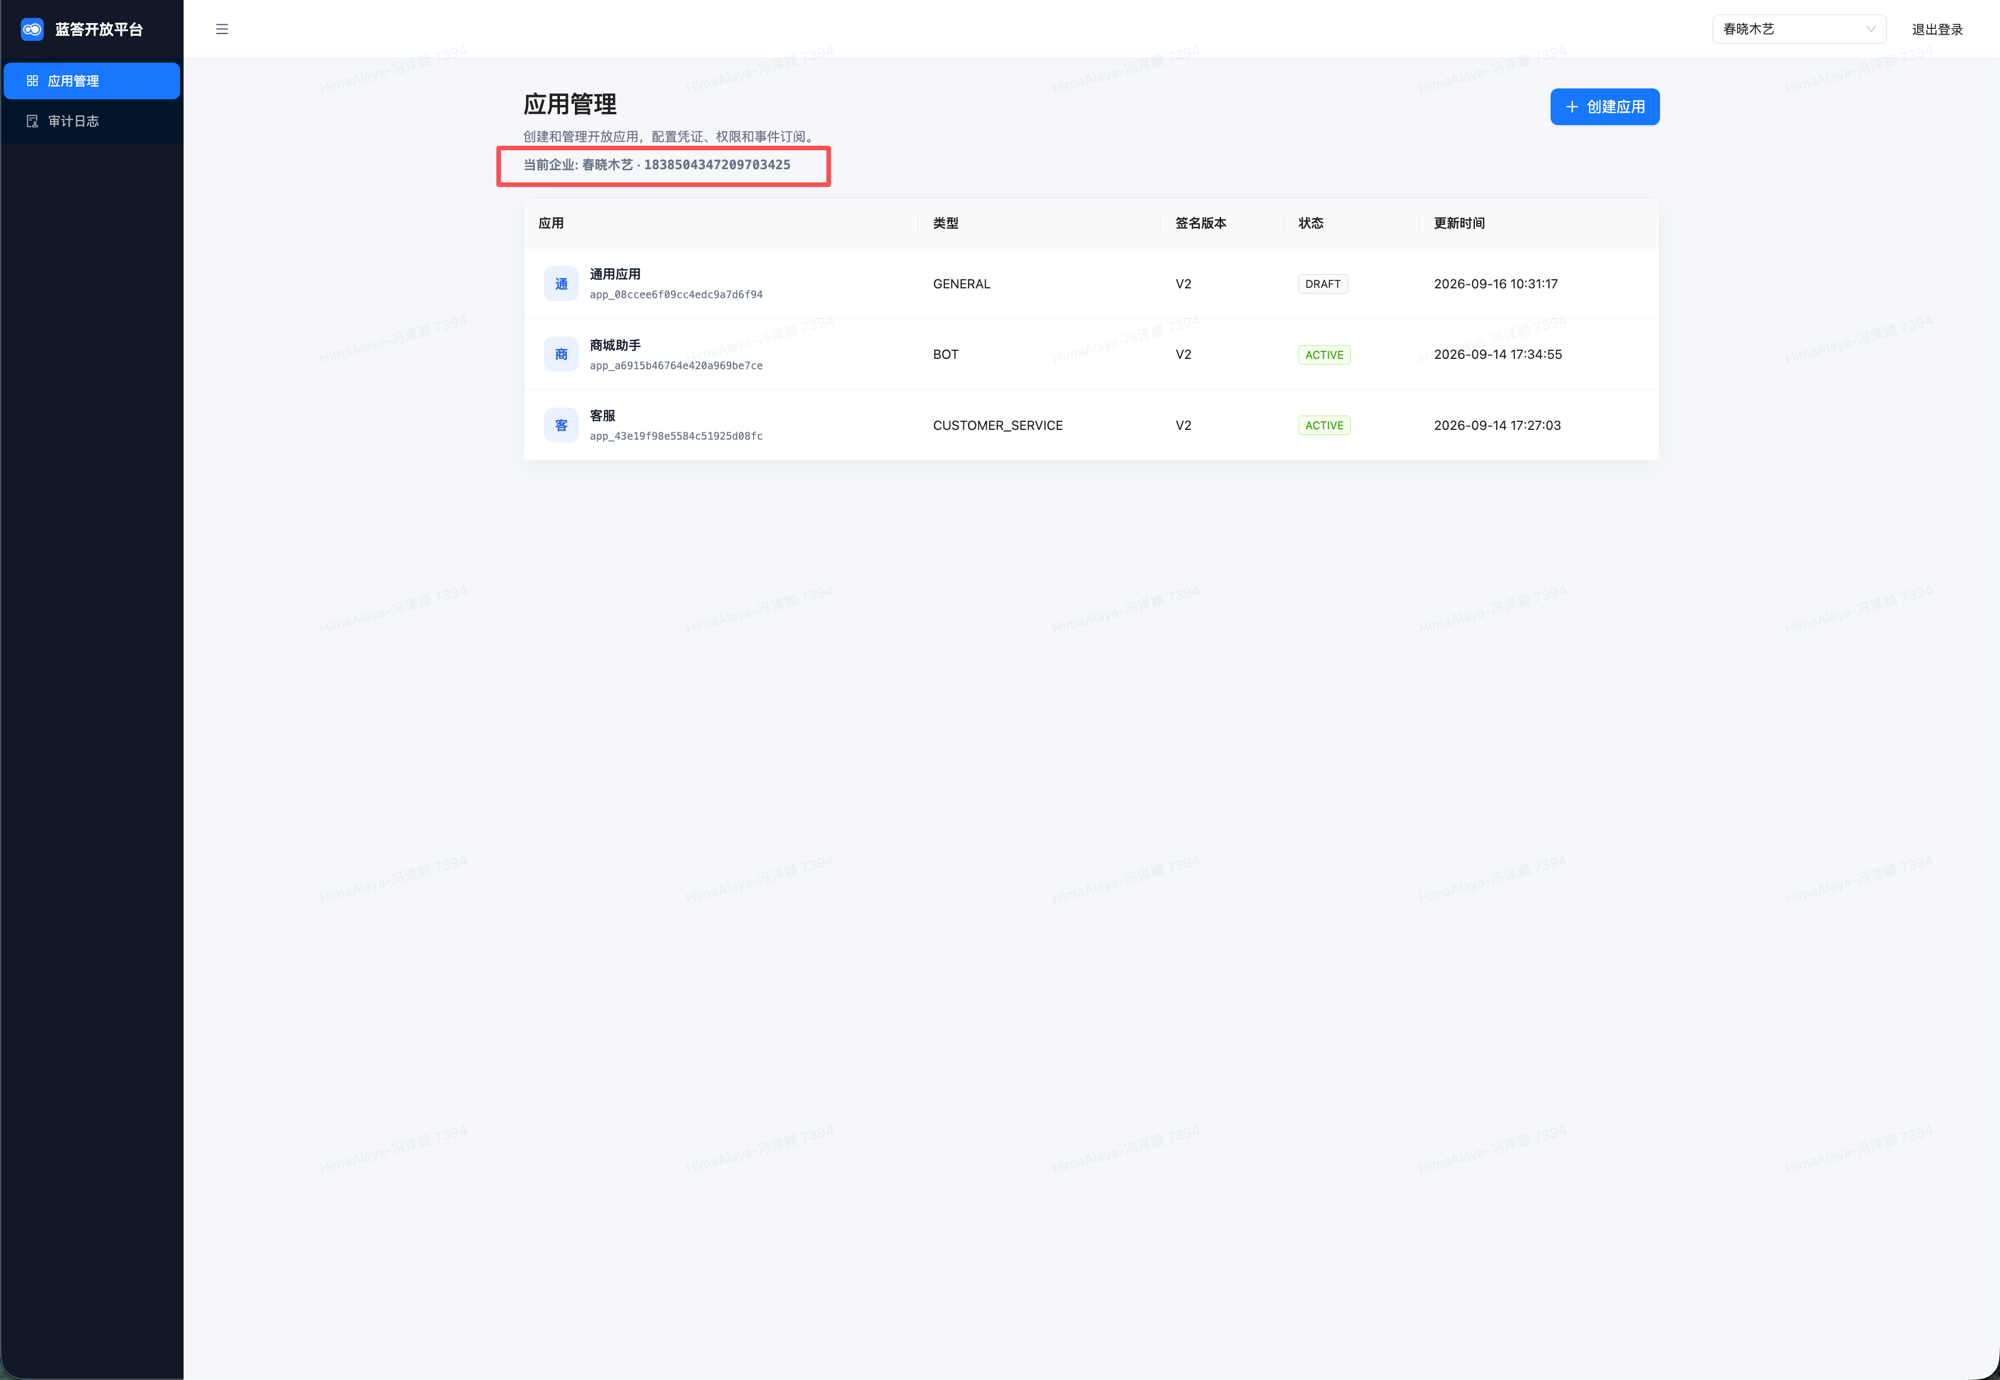Select app ID app_a6915b46764e420a969be7ce
Image resolution: width=2000 pixels, height=1380 pixels.
[x=676, y=366]
